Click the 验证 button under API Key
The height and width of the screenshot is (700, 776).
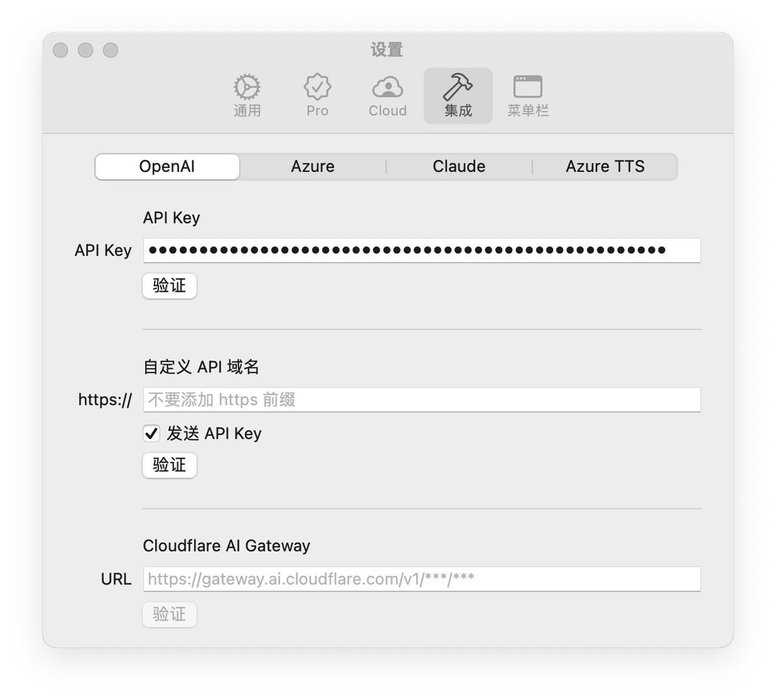coord(169,286)
